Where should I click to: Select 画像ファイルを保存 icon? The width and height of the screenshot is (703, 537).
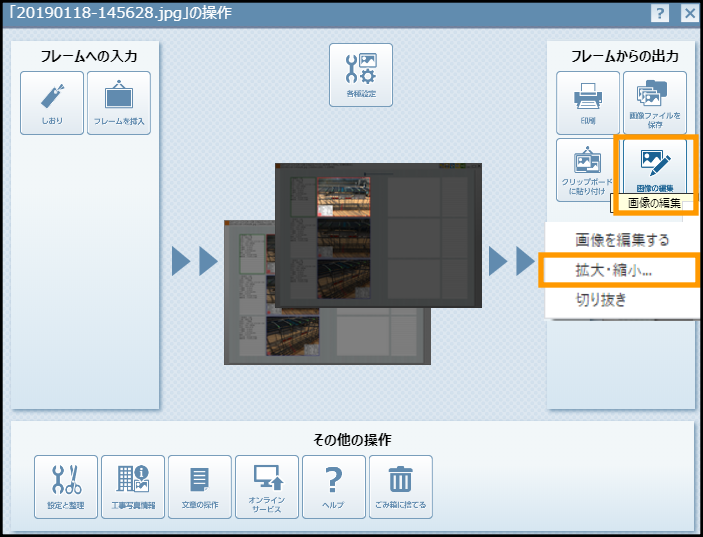coord(655,103)
